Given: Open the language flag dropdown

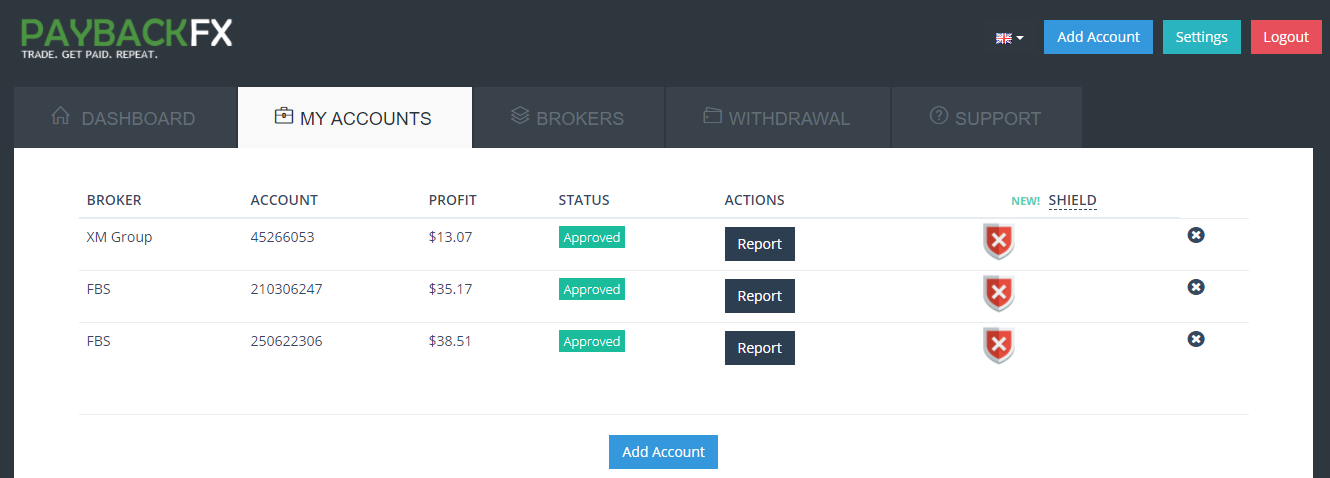Looking at the screenshot, I should tap(1009, 38).
